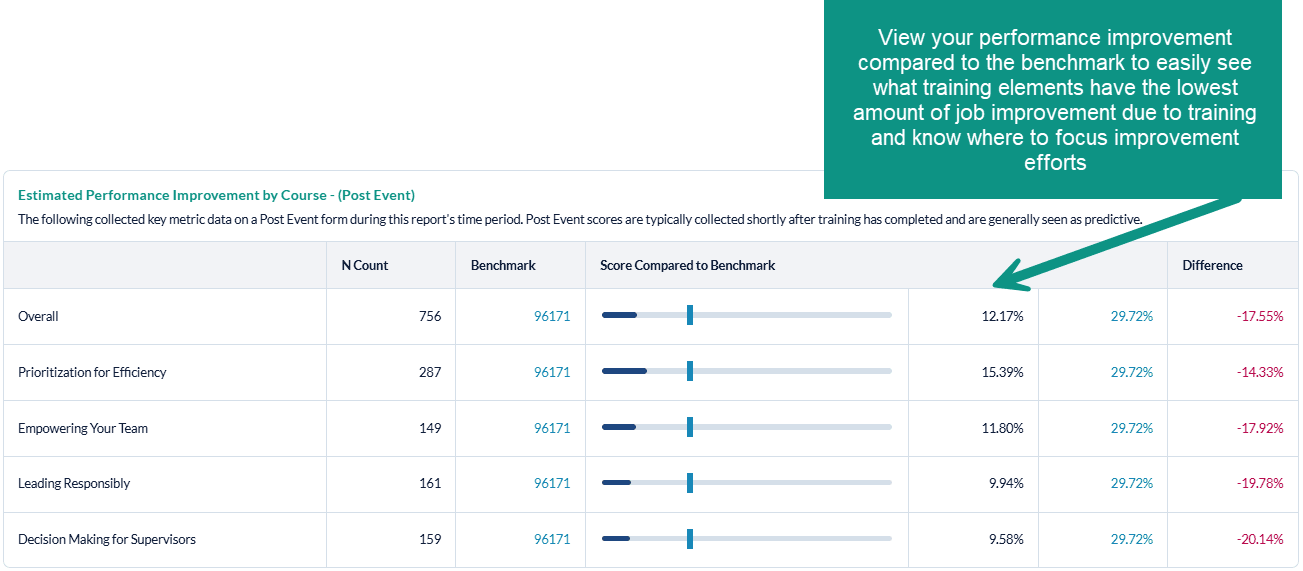The image size is (1303, 571).
Task: Click the 29.72% benchmark value in Overall row
Action: coord(1131,316)
